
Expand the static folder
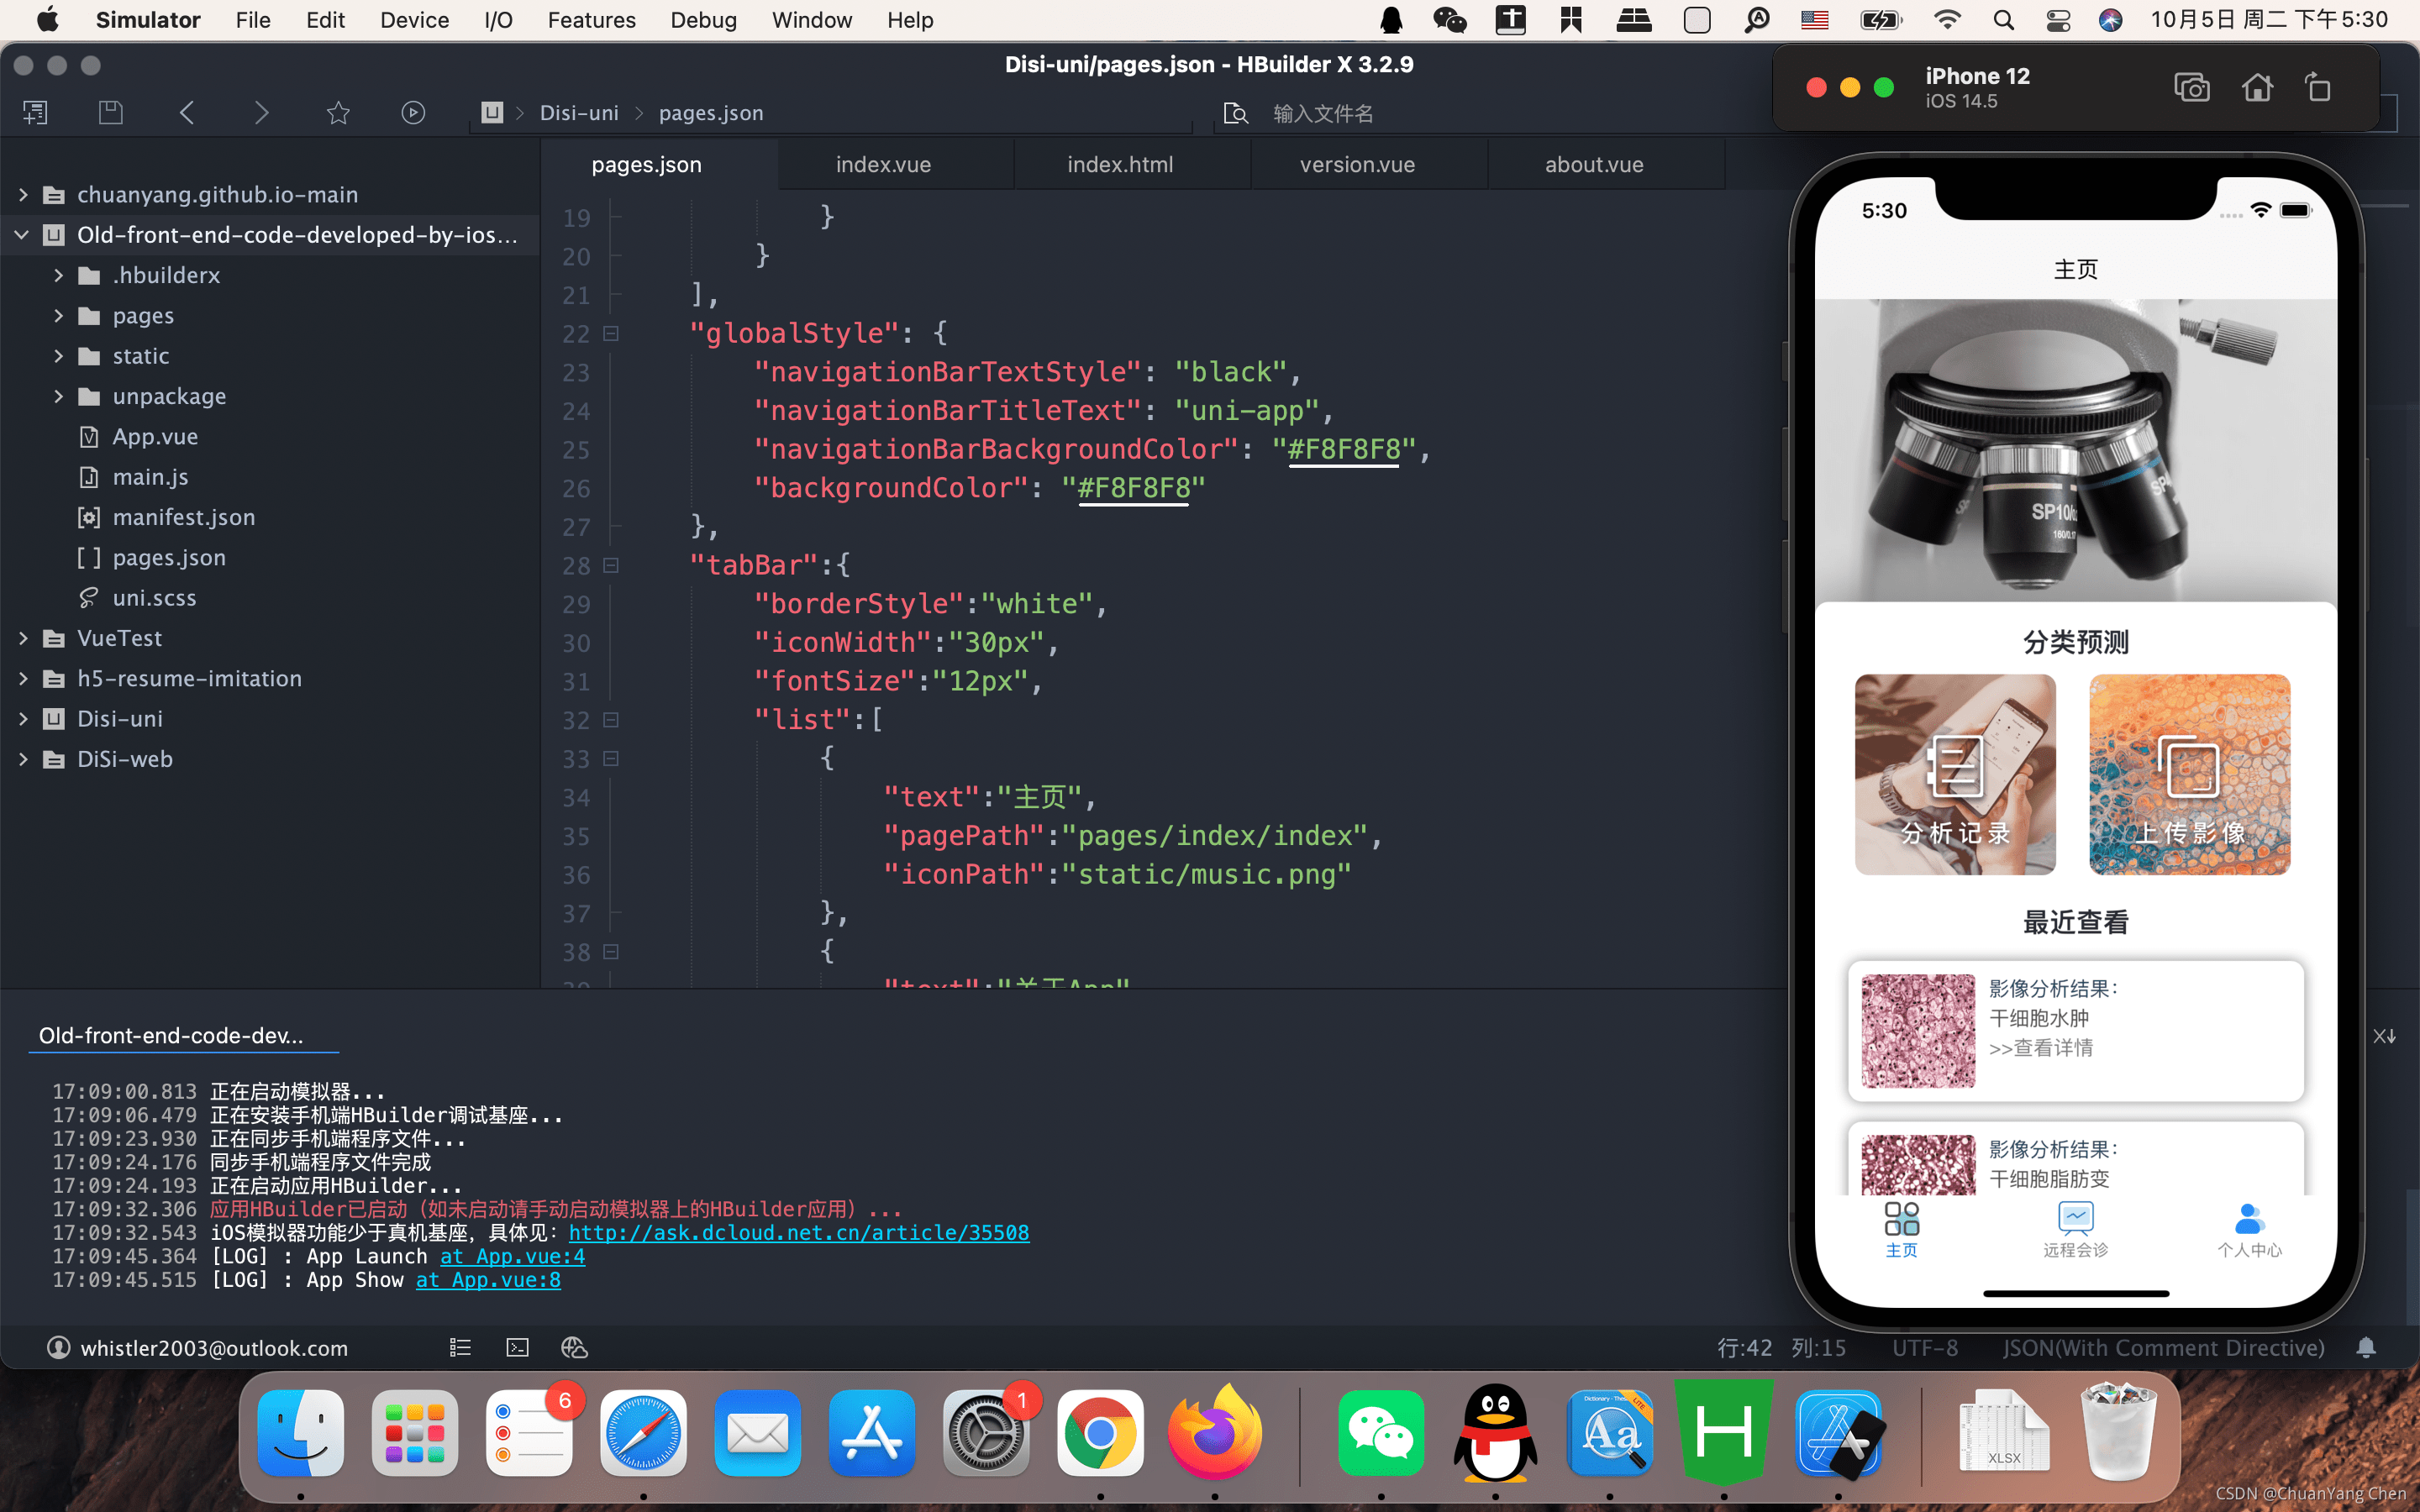[x=58, y=356]
